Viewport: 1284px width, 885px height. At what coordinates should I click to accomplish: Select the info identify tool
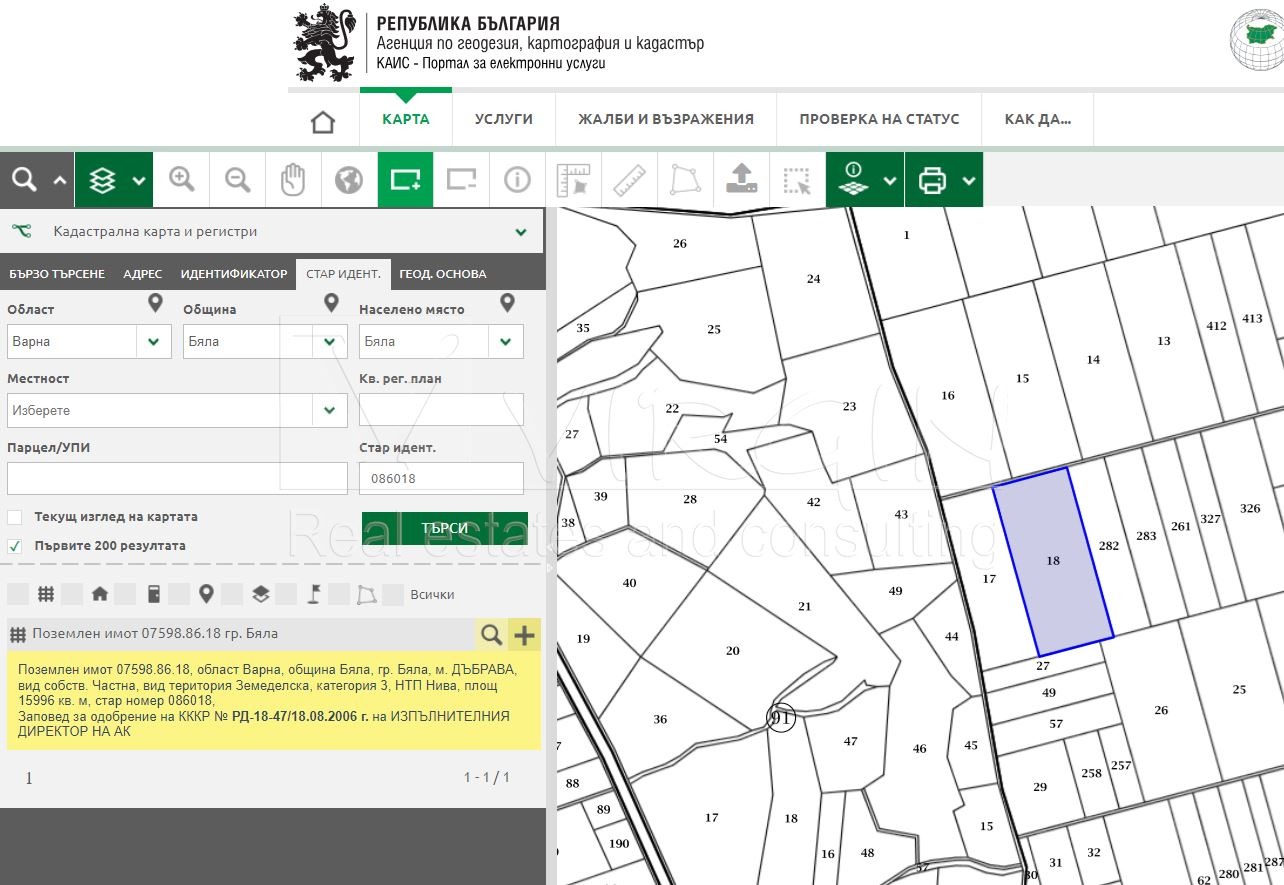(517, 180)
